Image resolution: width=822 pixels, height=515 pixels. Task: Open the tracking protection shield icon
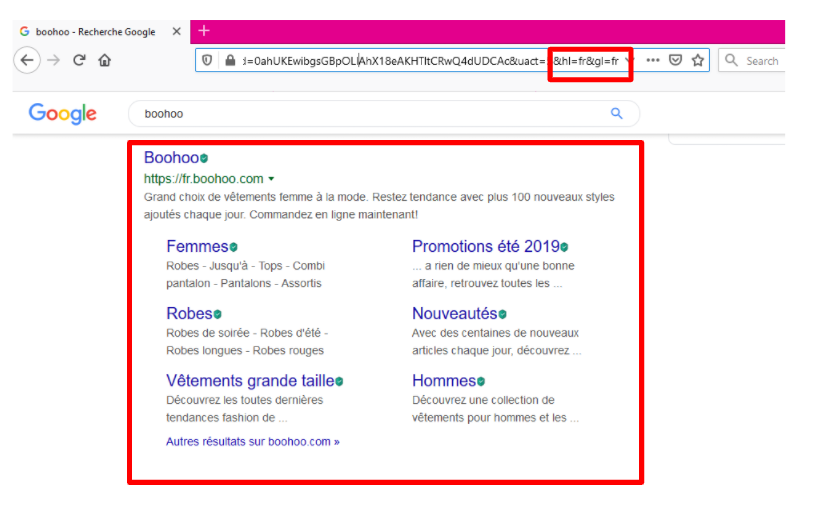pos(207,60)
